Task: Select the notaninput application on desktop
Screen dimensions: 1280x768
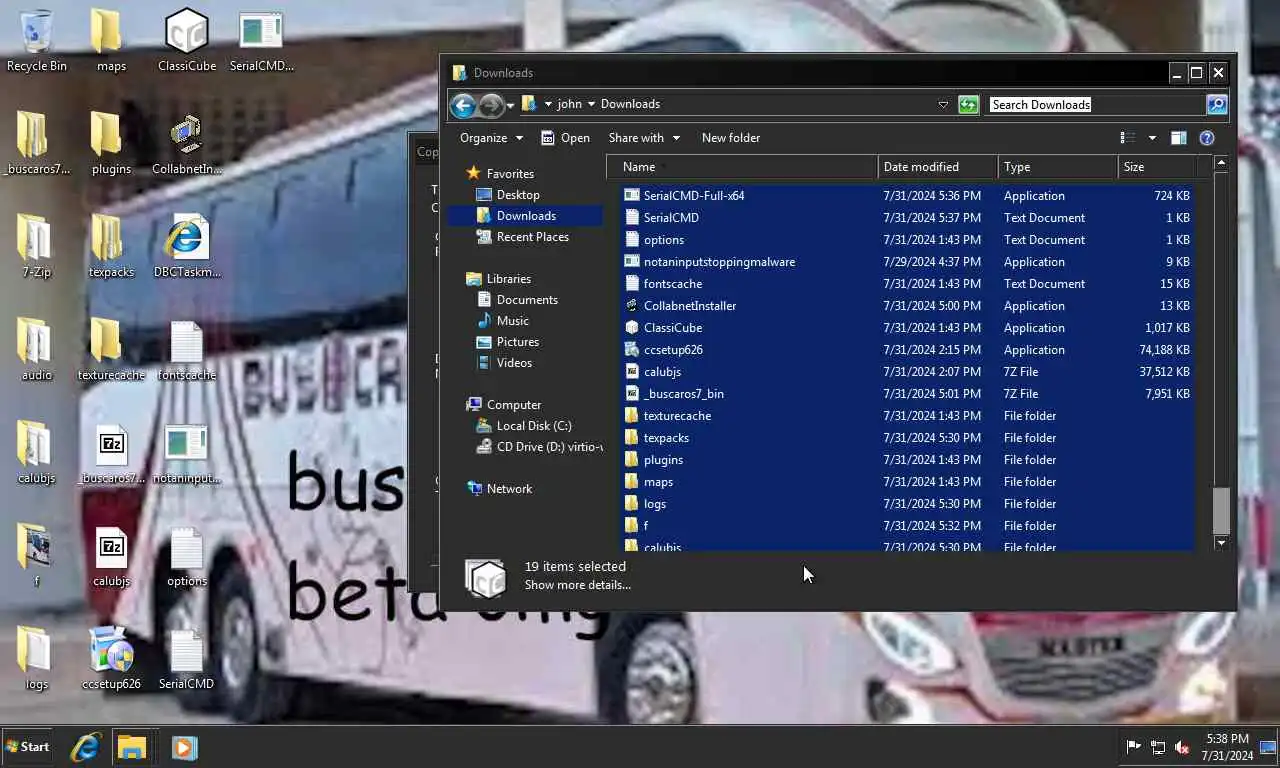Action: point(187,454)
